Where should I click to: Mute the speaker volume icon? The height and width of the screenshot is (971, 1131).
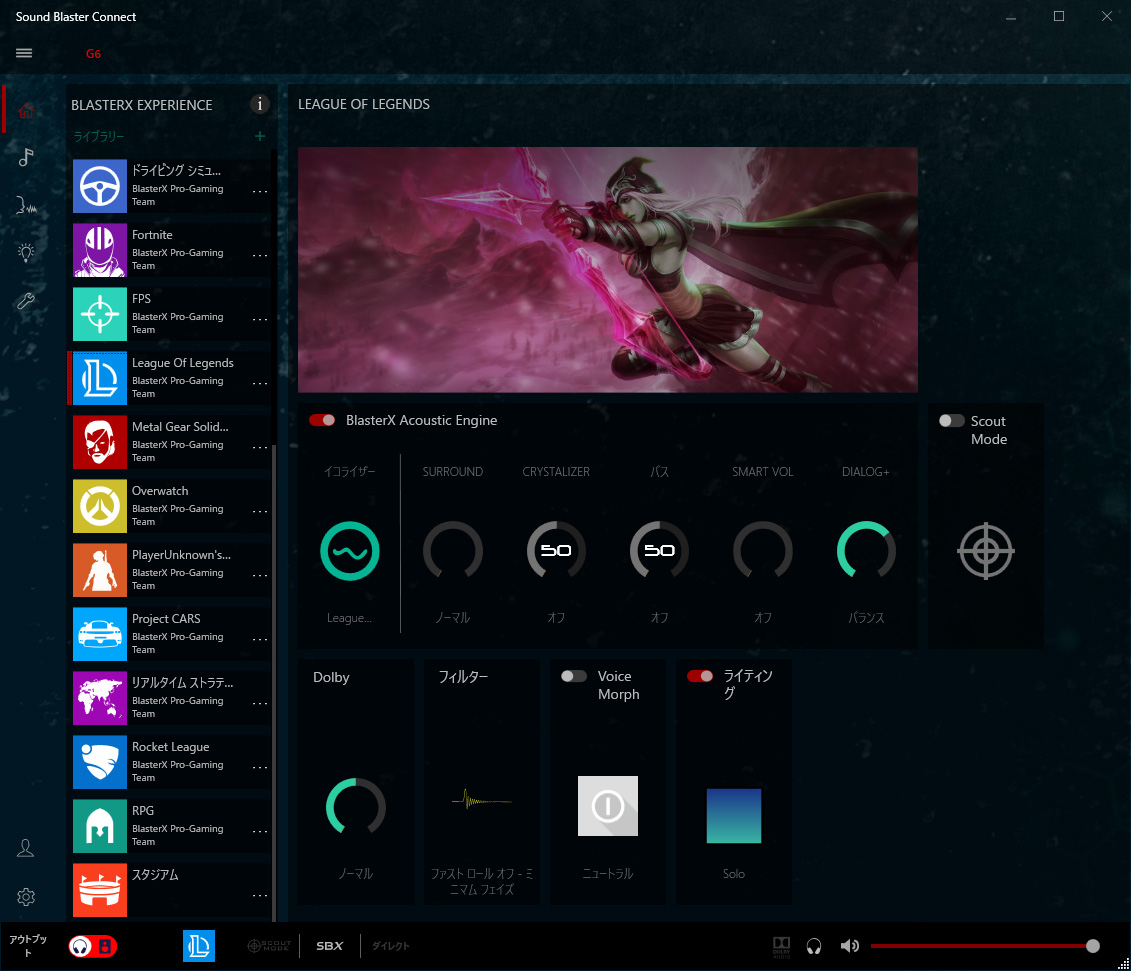850,946
